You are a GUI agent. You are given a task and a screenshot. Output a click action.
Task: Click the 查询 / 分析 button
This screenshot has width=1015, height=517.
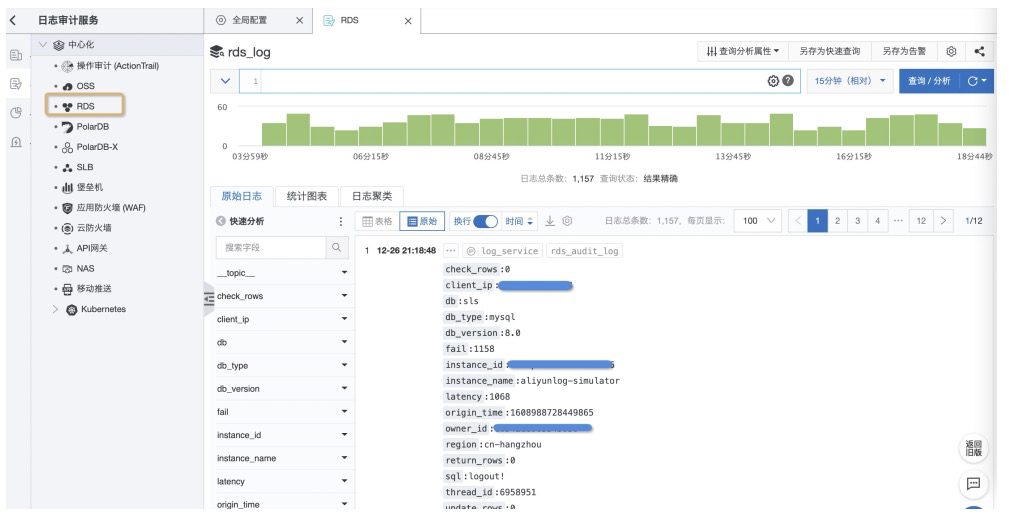[930, 81]
